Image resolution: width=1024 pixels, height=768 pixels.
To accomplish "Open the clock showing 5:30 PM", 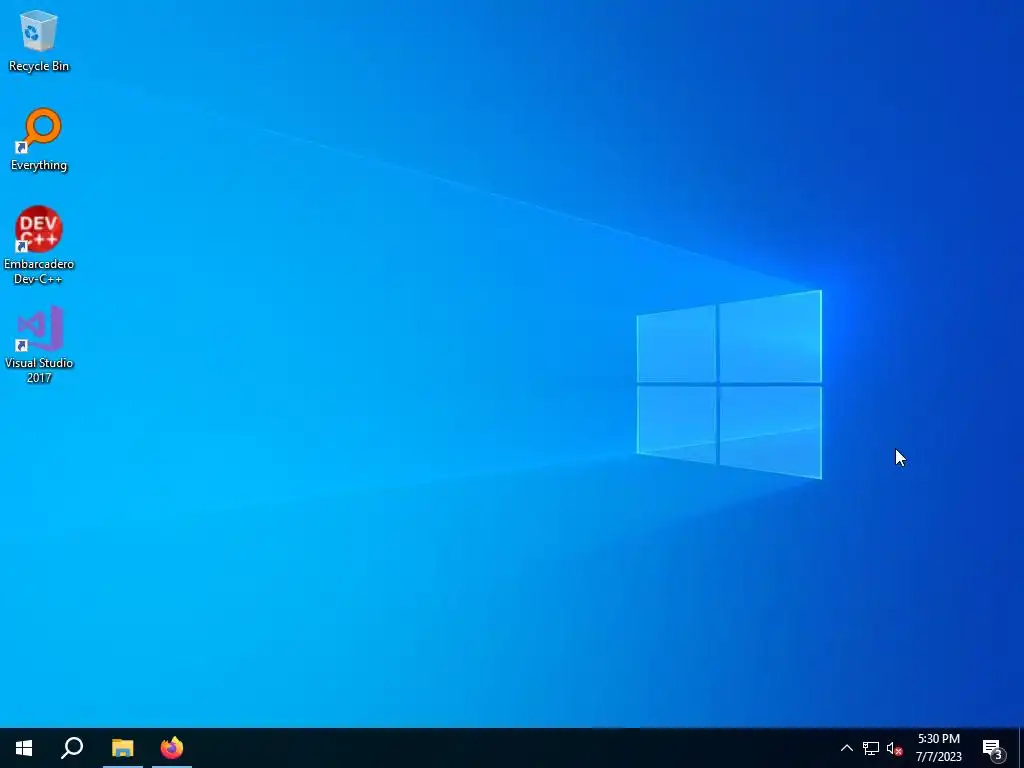I will [938, 748].
